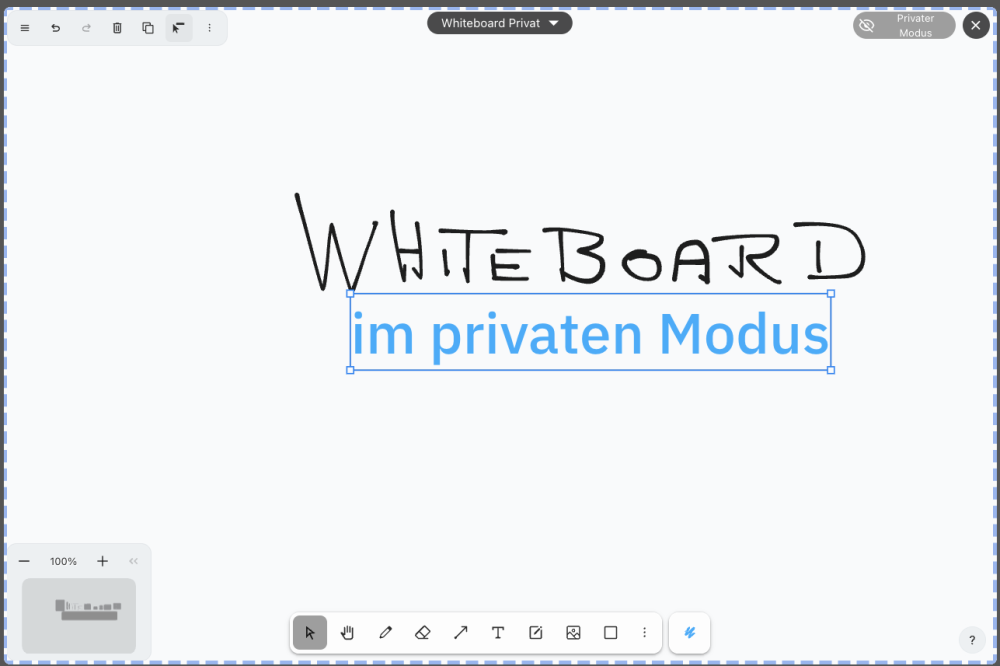Delete selection with the trash icon

[x=117, y=28]
